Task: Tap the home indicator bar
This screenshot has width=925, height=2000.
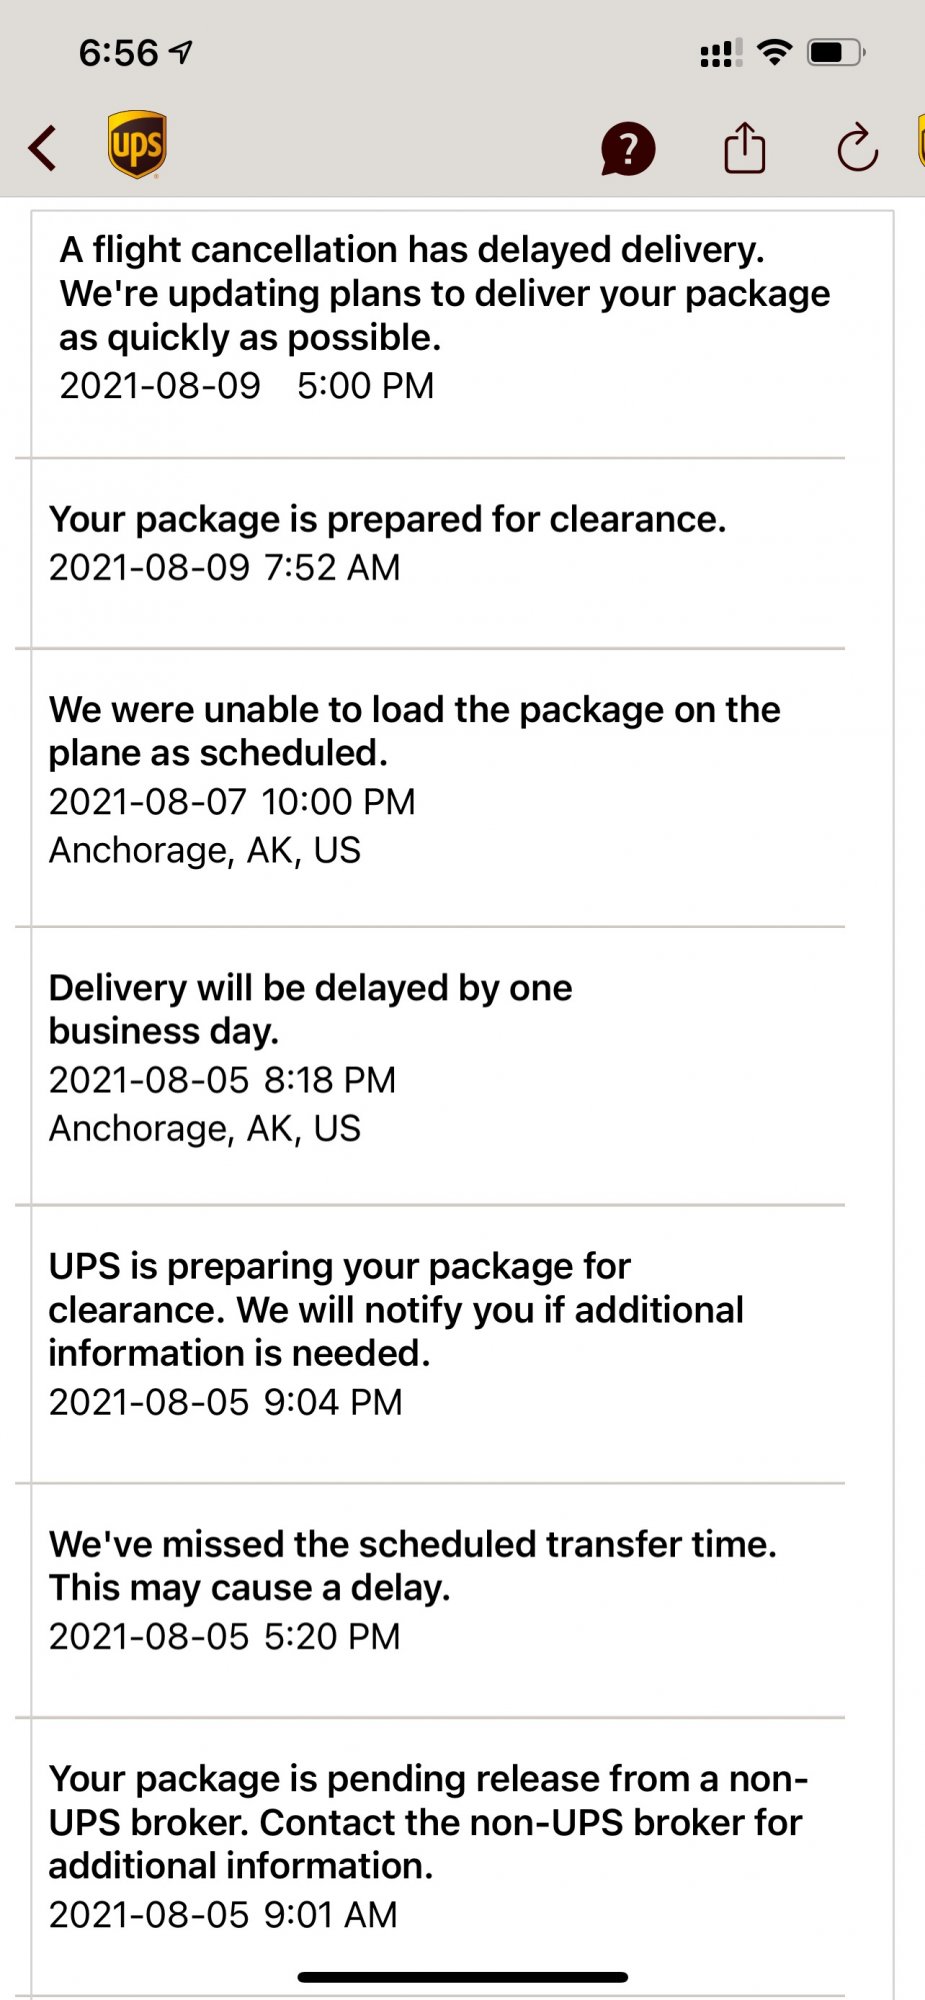Action: 463,1977
